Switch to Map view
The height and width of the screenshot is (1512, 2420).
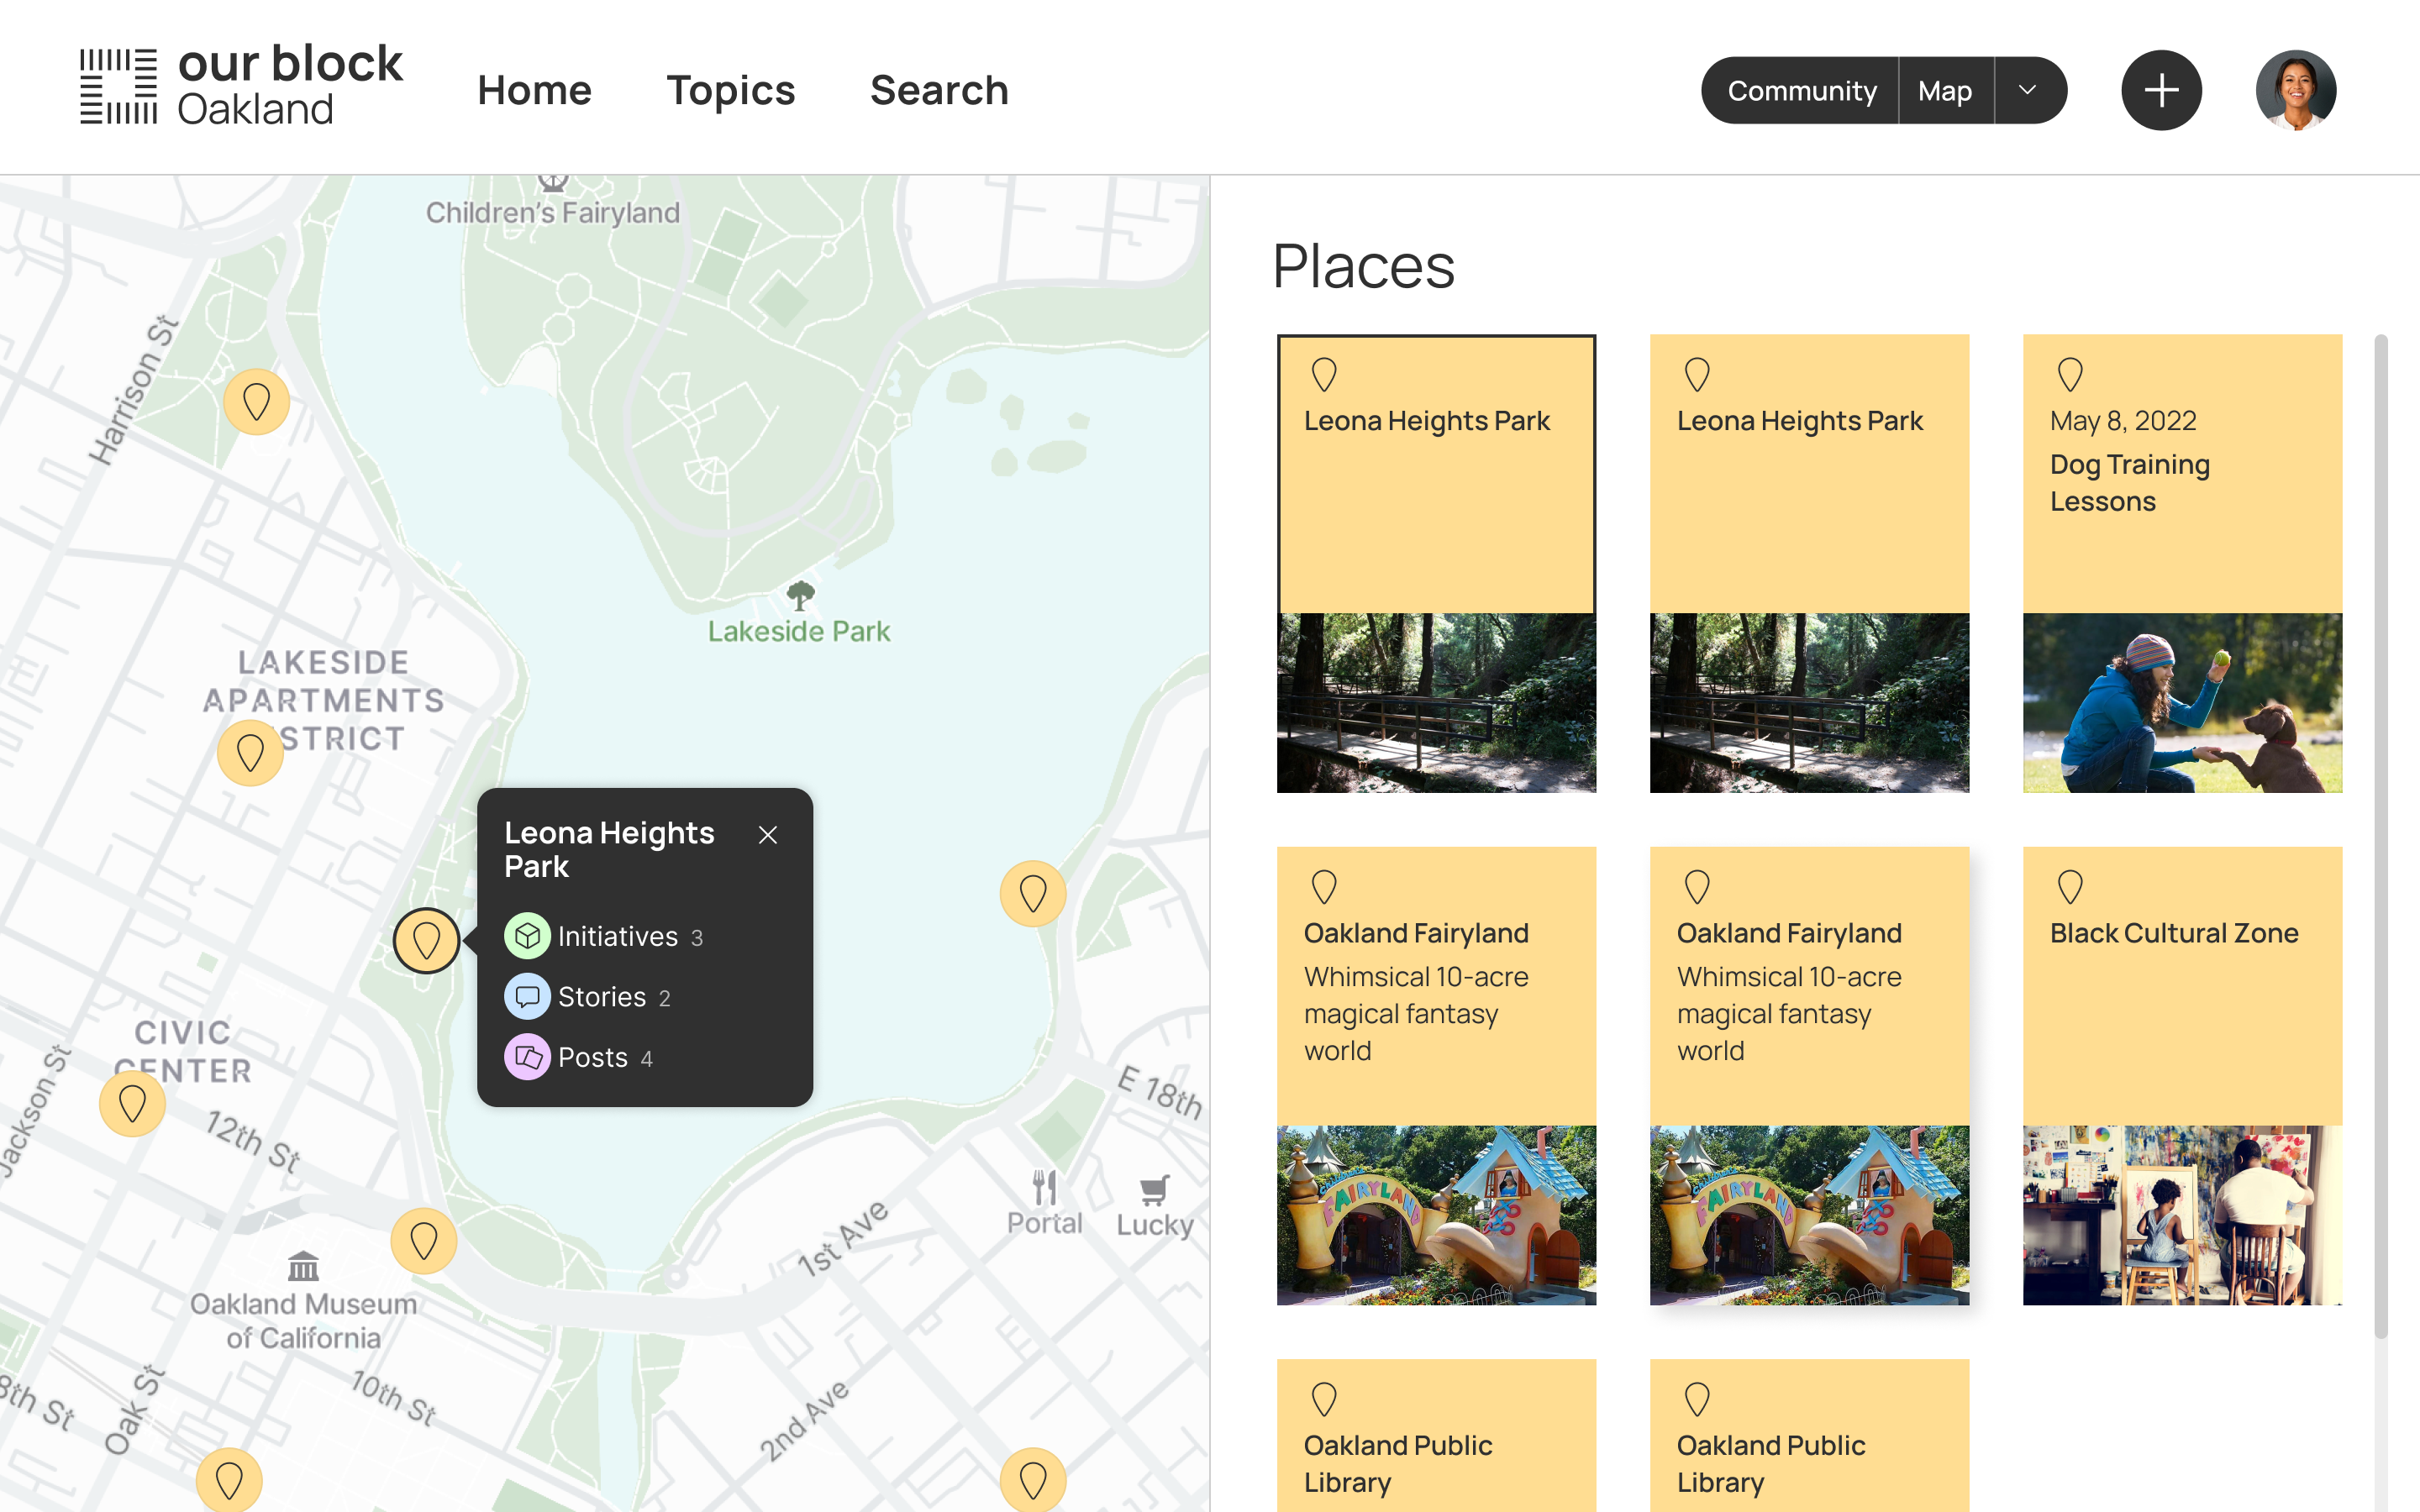1944,90
